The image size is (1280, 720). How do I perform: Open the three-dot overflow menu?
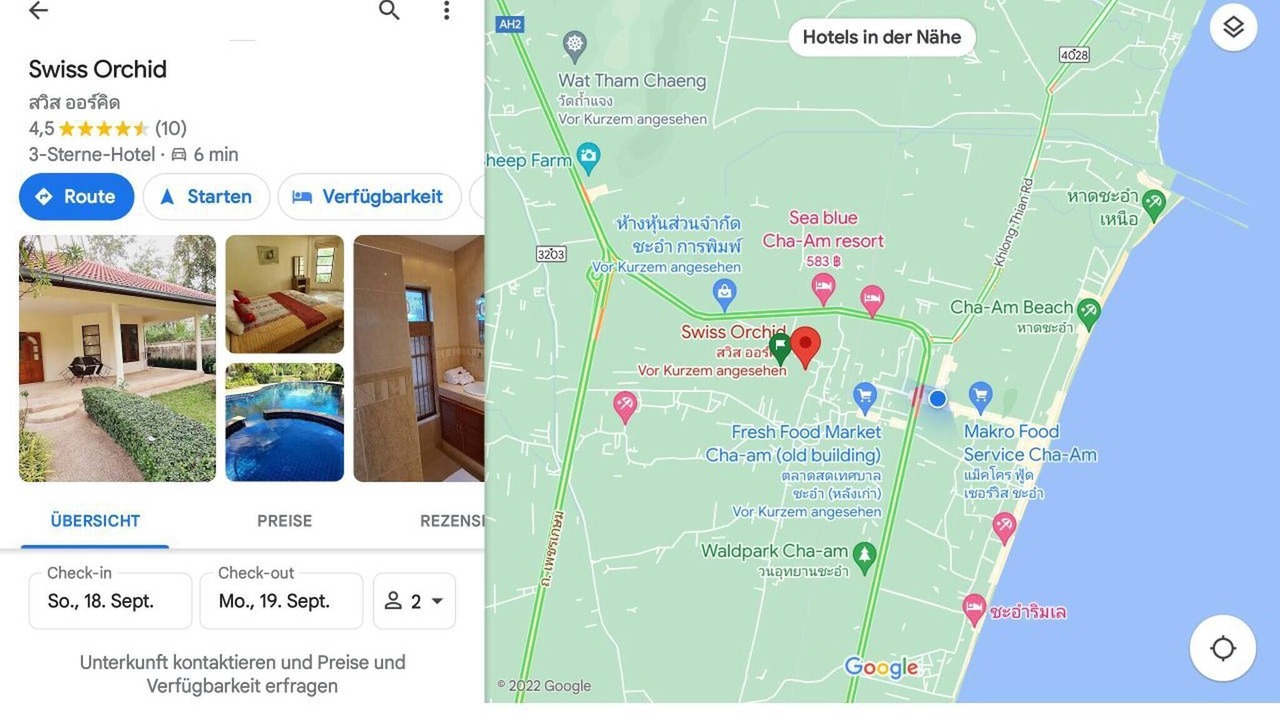[446, 11]
